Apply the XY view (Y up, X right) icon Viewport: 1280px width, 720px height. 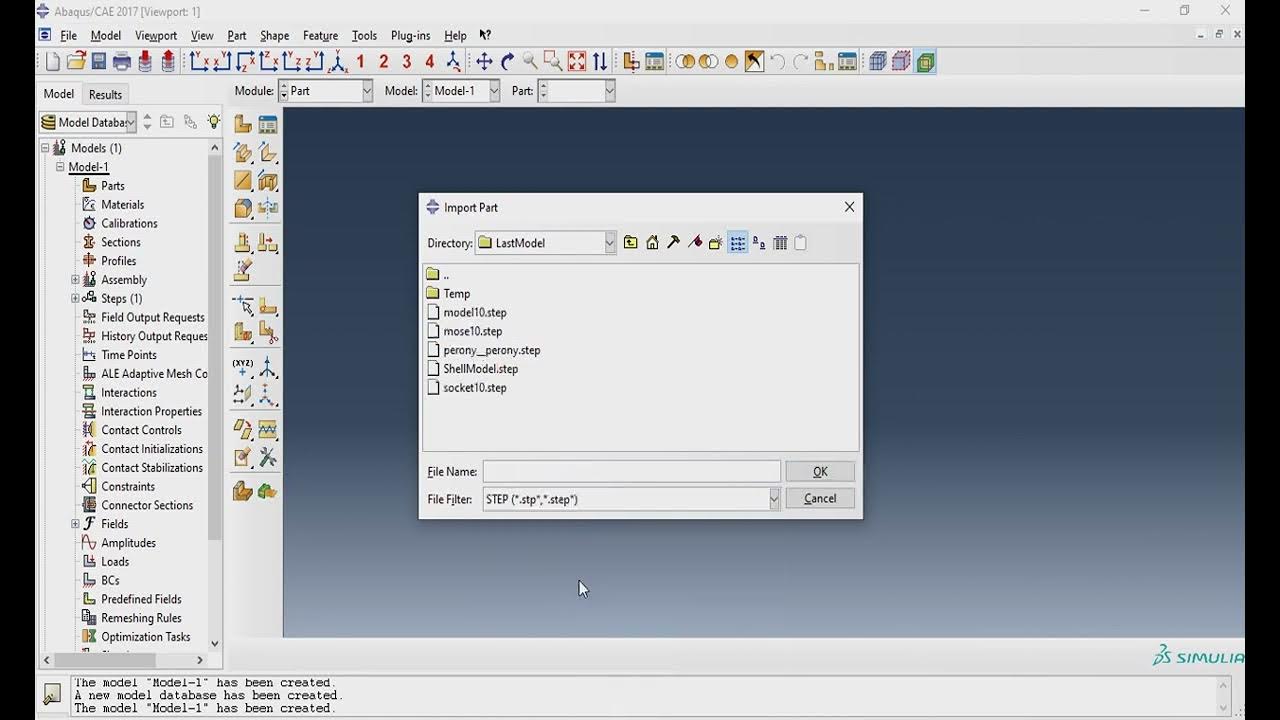[x=198, y=62]
